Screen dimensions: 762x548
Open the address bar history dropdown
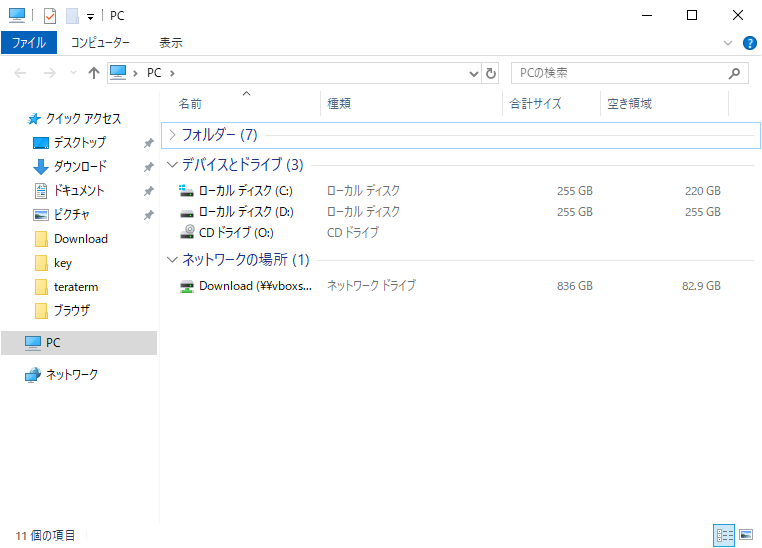[473, 73]
